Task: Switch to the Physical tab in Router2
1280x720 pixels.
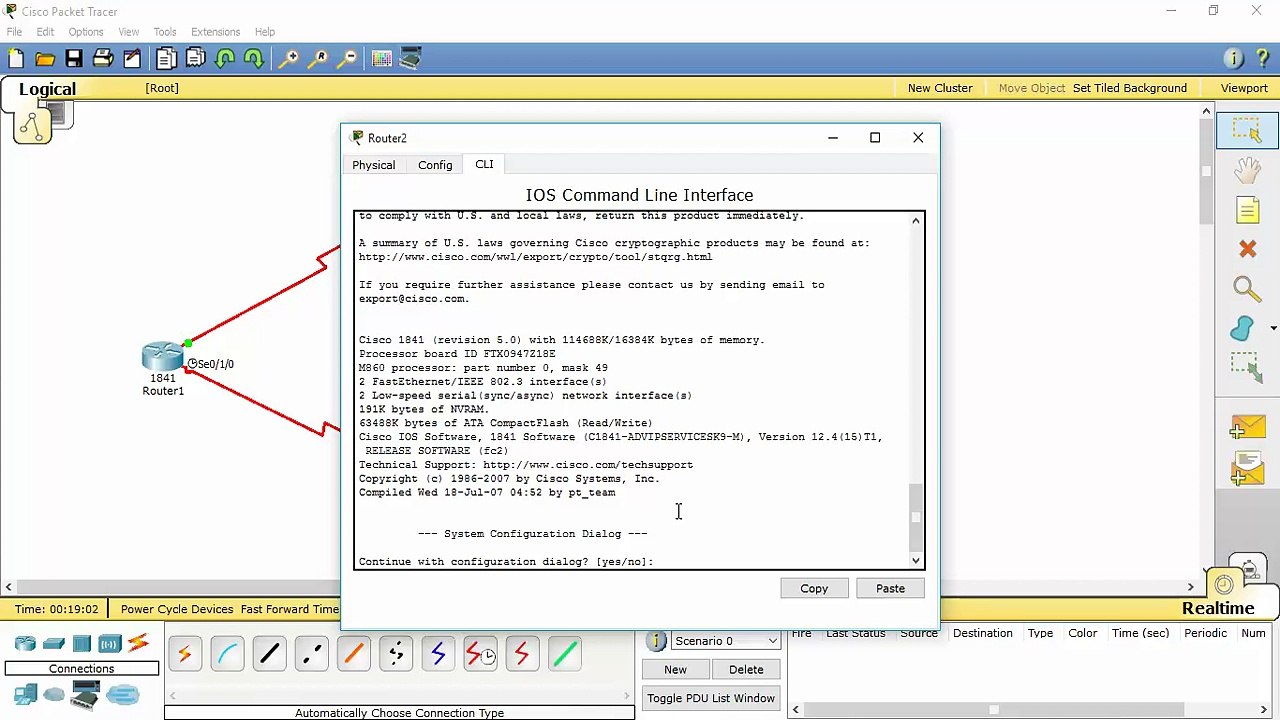Action: (x=373, y=165)
